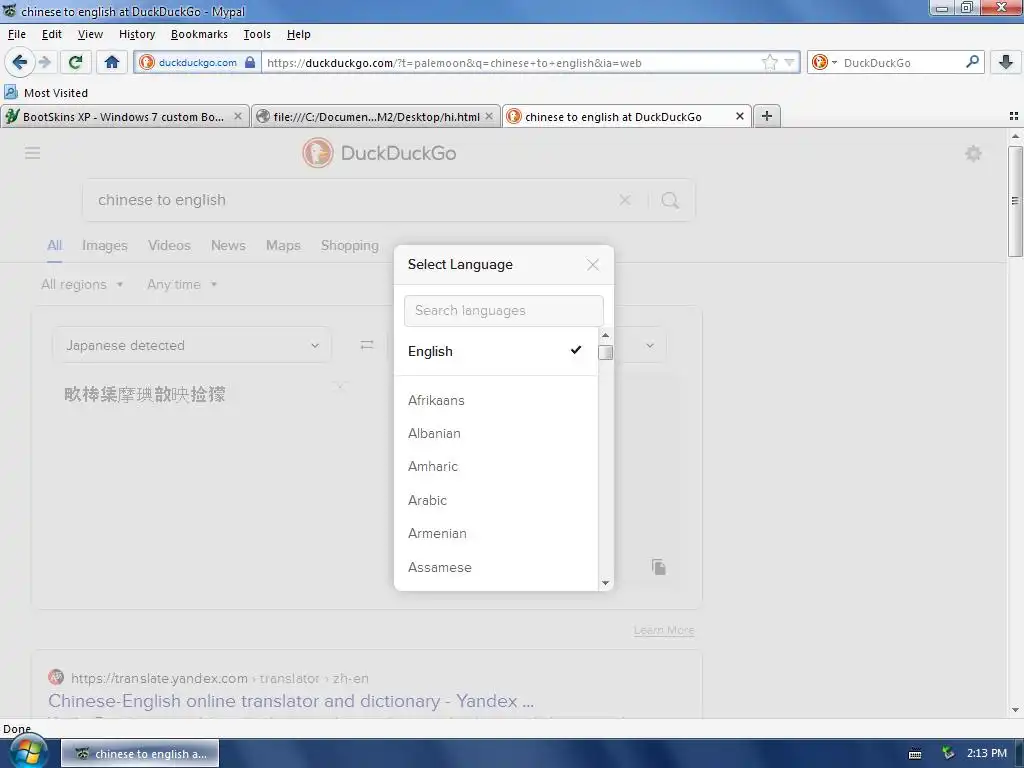Image resolution: width=1024 pixels, height=768 pixels.
Task: Open the Most Visited bookmarks folder
Action: [x=46, y=93]
